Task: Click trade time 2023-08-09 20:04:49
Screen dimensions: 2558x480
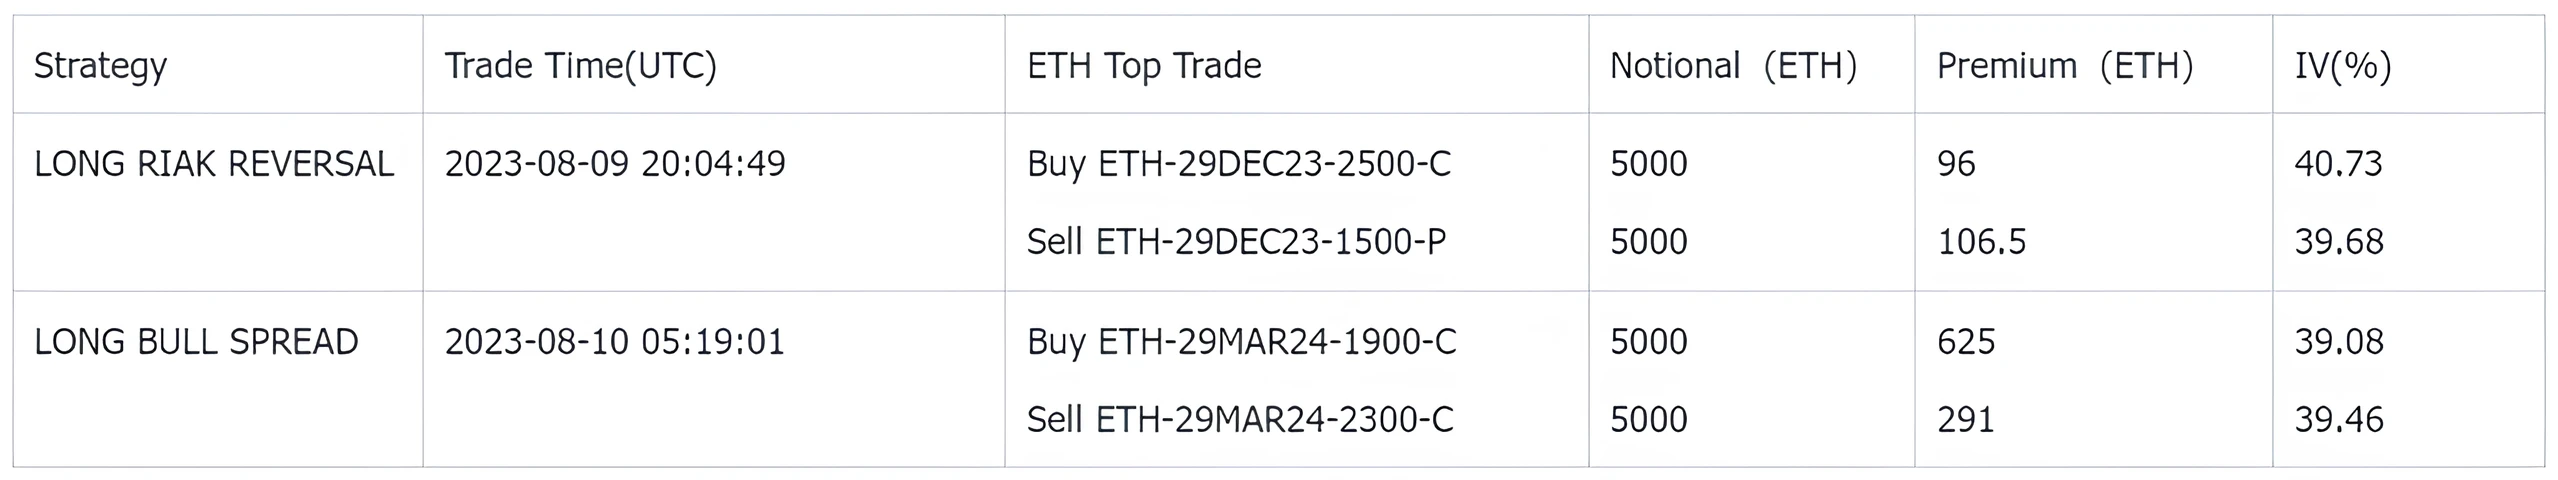Action: point(615,163)
